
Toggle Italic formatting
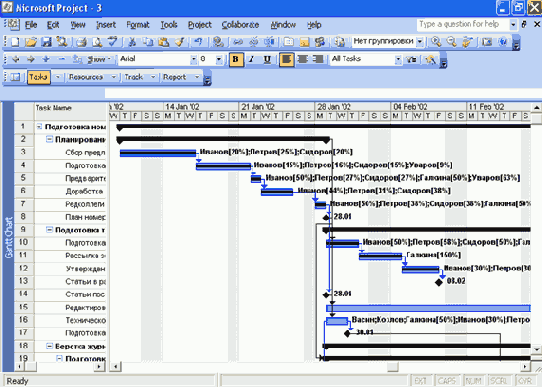click(252, 59)
